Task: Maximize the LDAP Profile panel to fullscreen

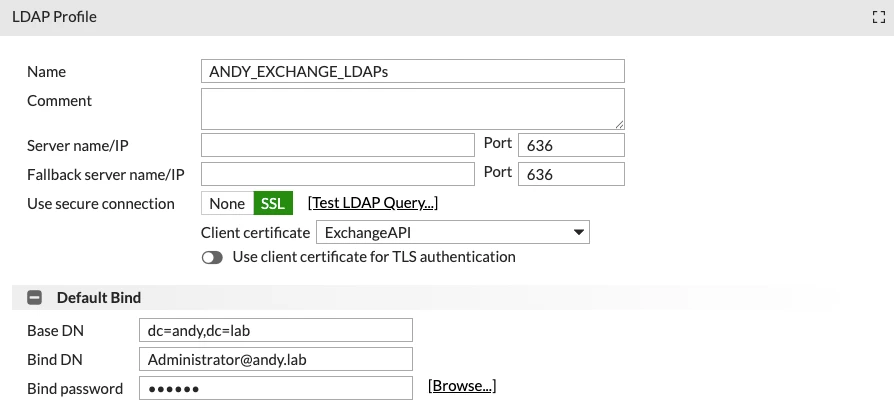Action: (x=879, y=17)
